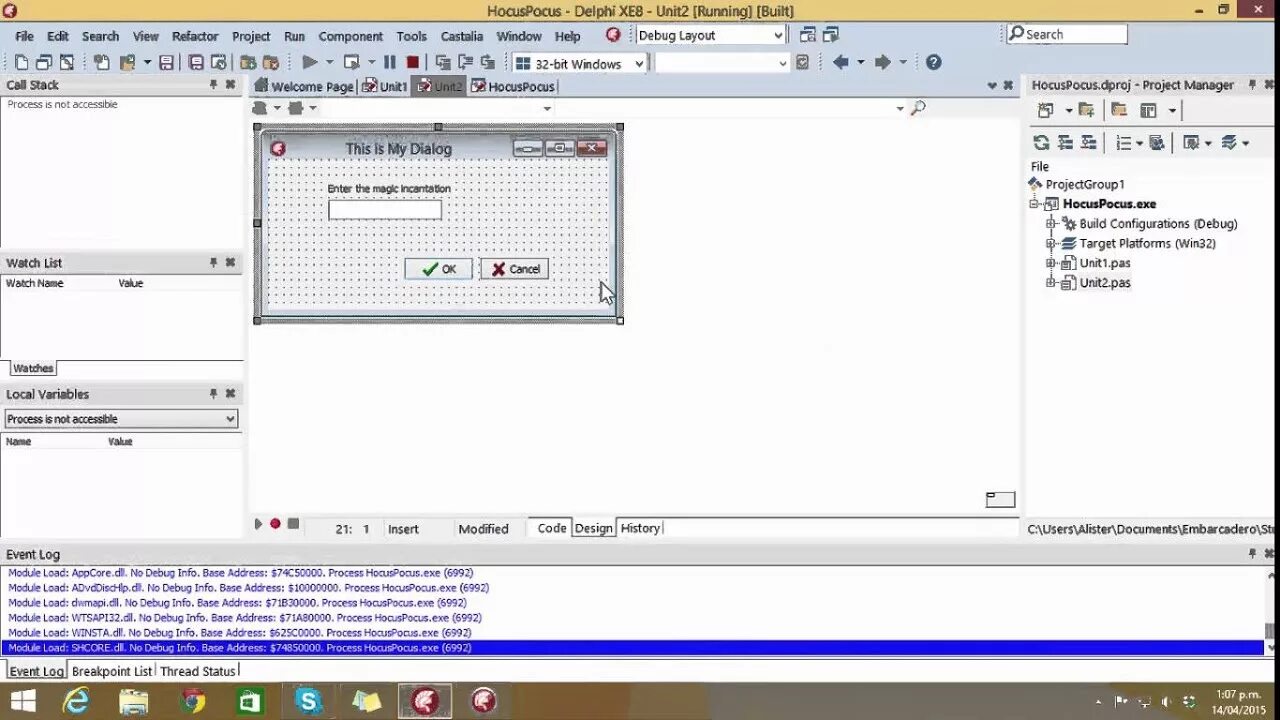The width and height of the screenshot is (1280, 720).
Task: Open the Component menu
Action: pos(350,36)
